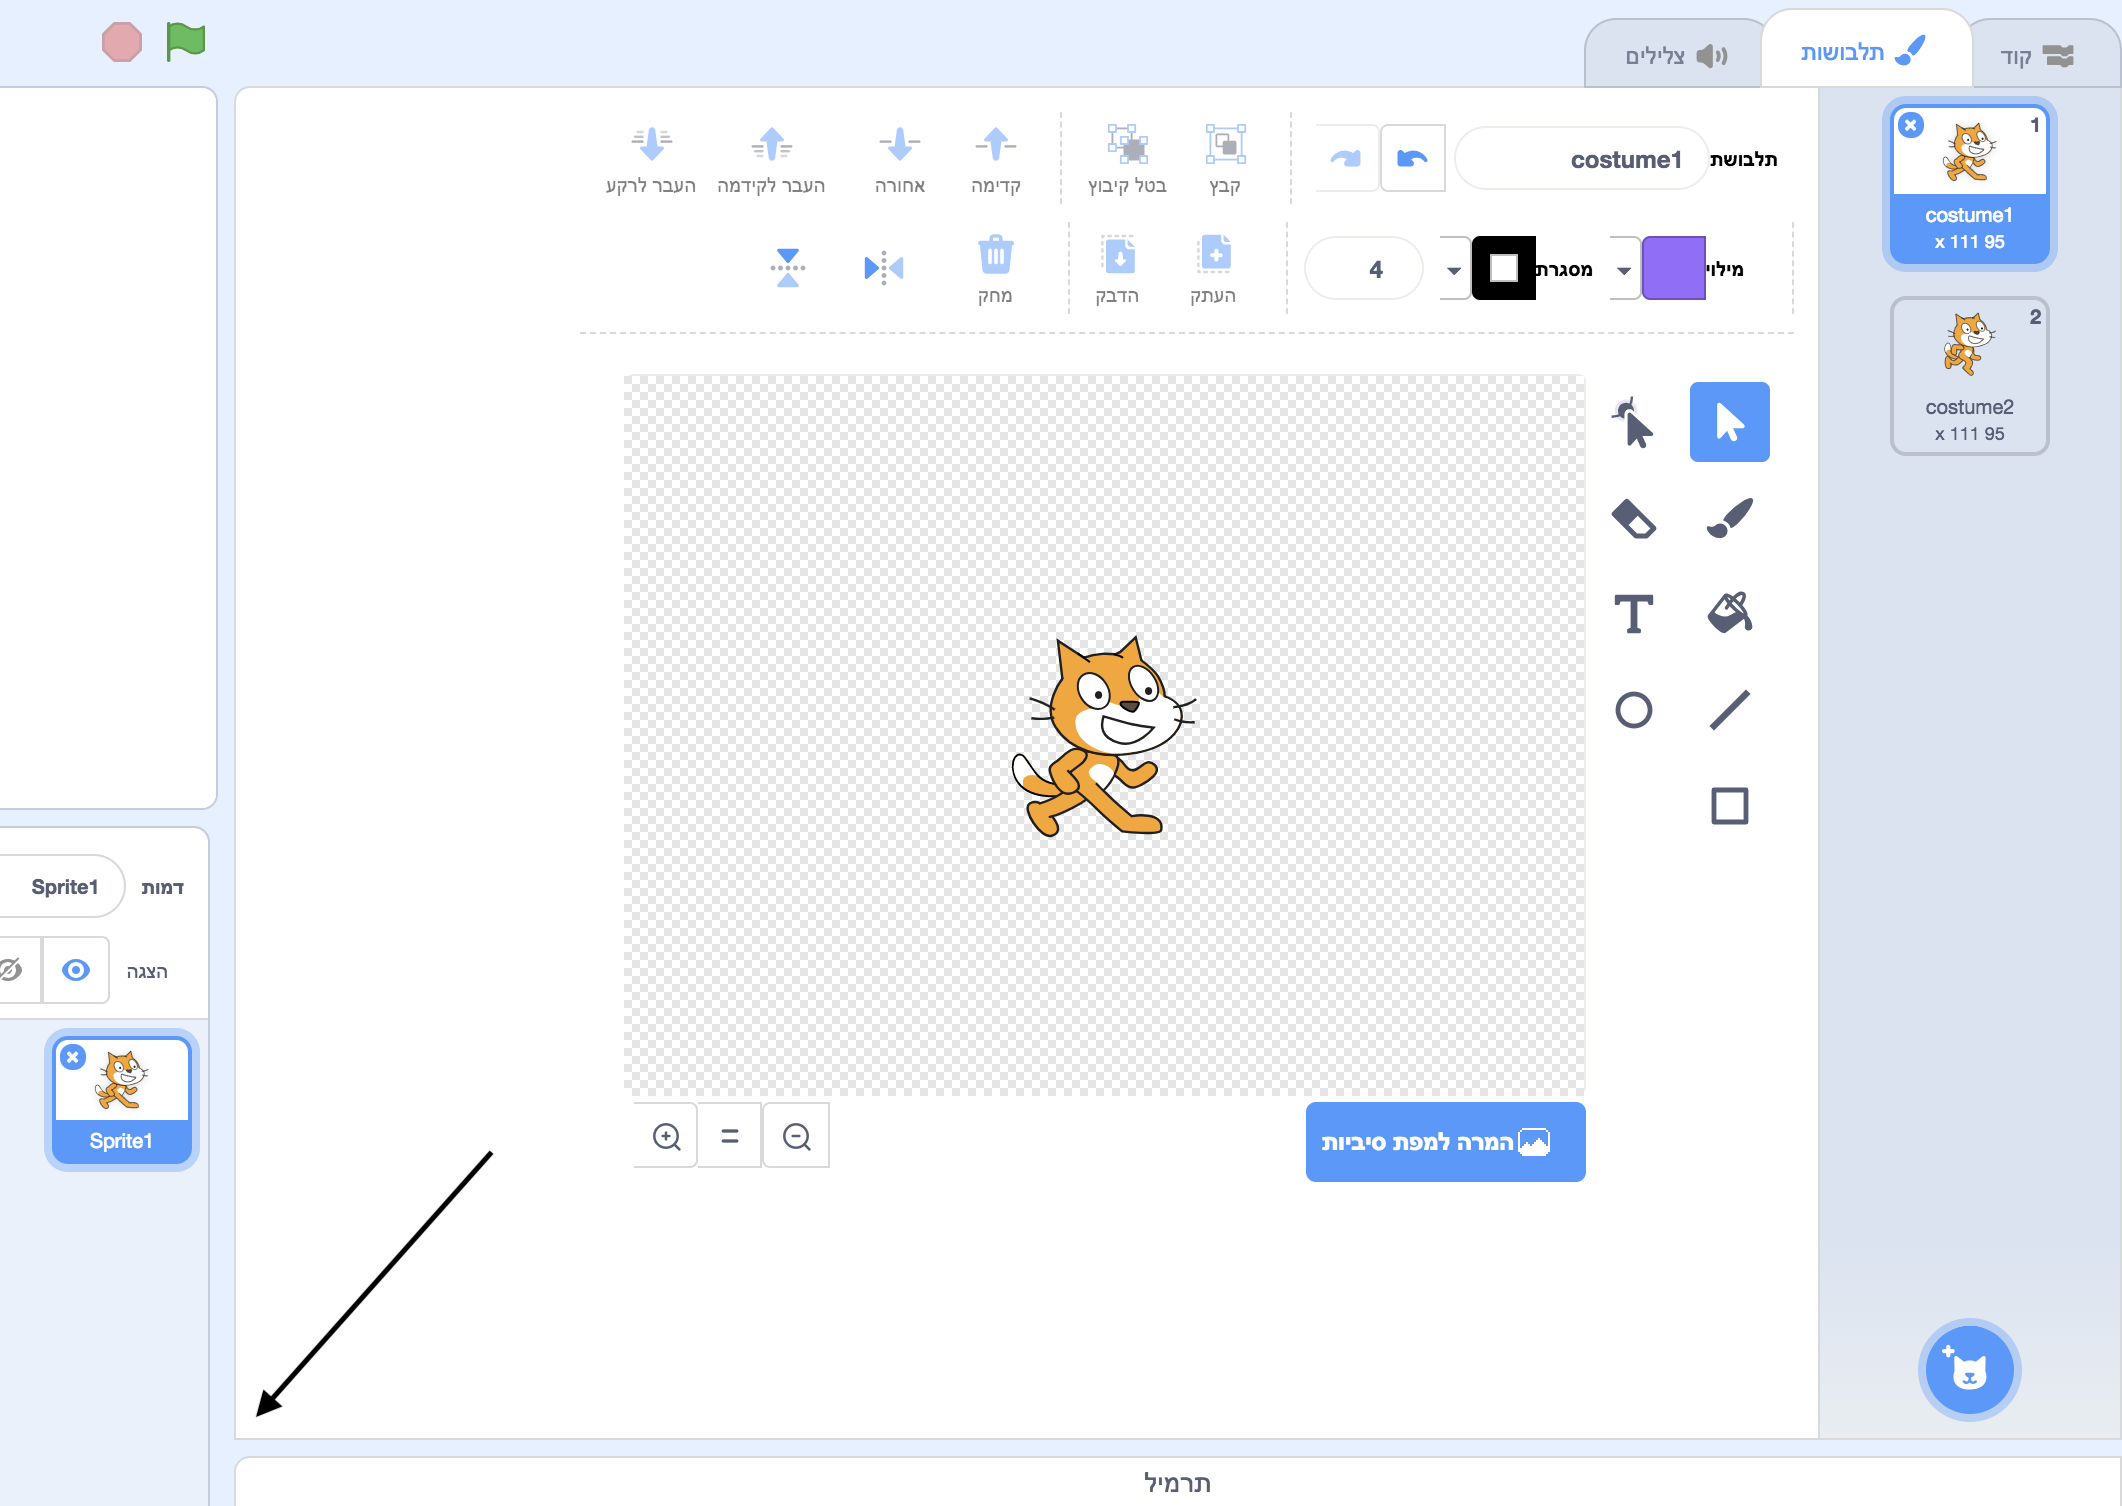The width and height of the screenshot is (2122, 1506).
Task: Select the Brush tool
Action: pos(1729,518)
